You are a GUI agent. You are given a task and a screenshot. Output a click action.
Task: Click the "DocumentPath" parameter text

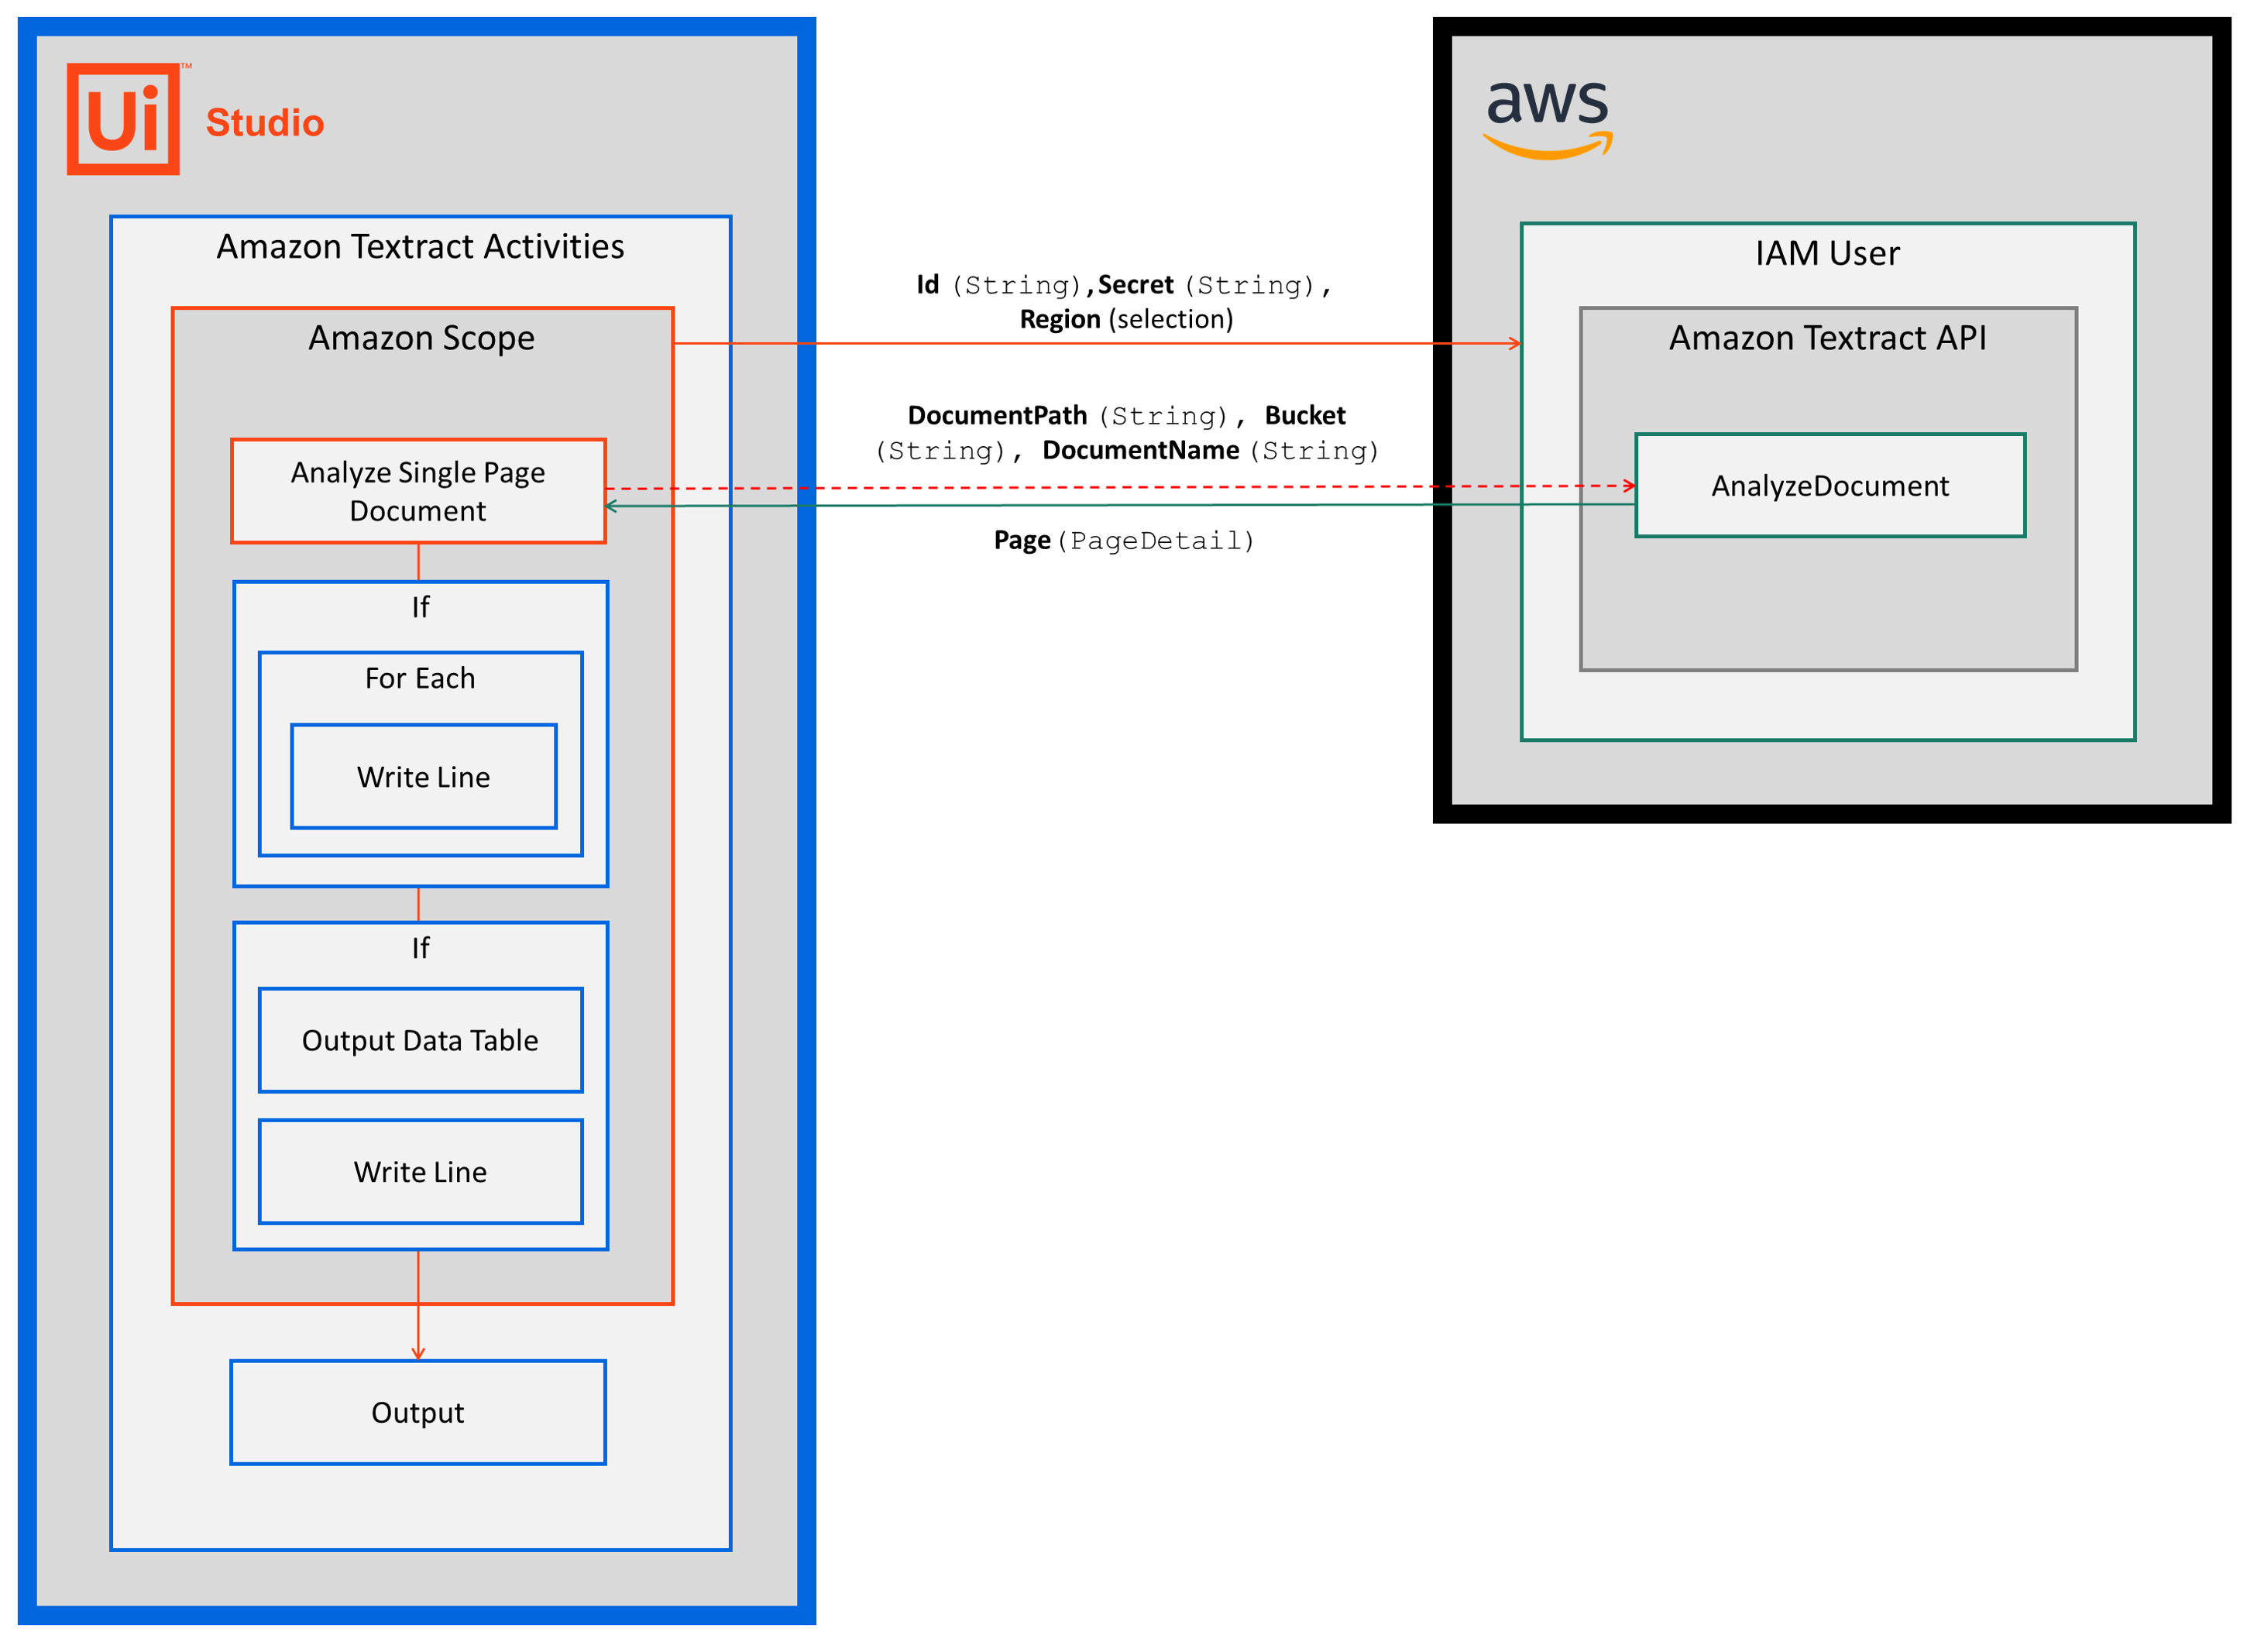(x=997, y=415)
